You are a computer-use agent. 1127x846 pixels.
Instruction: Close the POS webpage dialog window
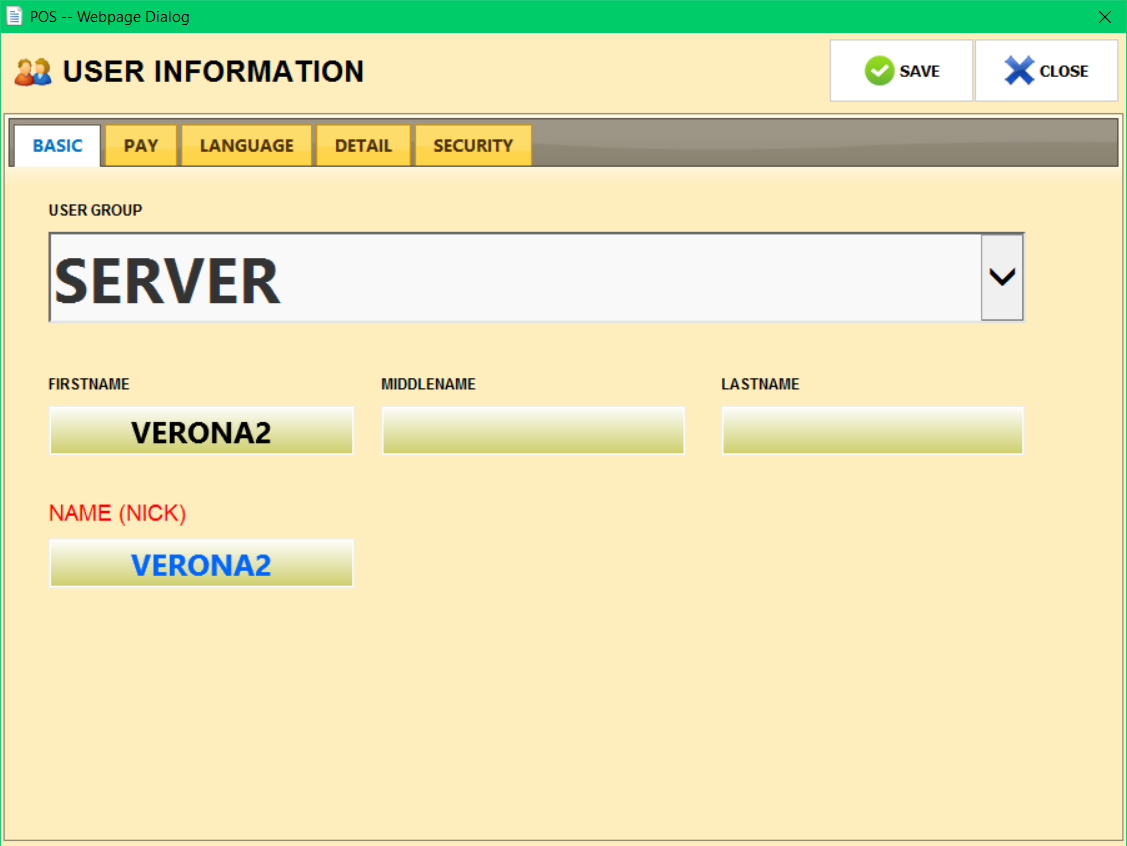coord(1104,17)
